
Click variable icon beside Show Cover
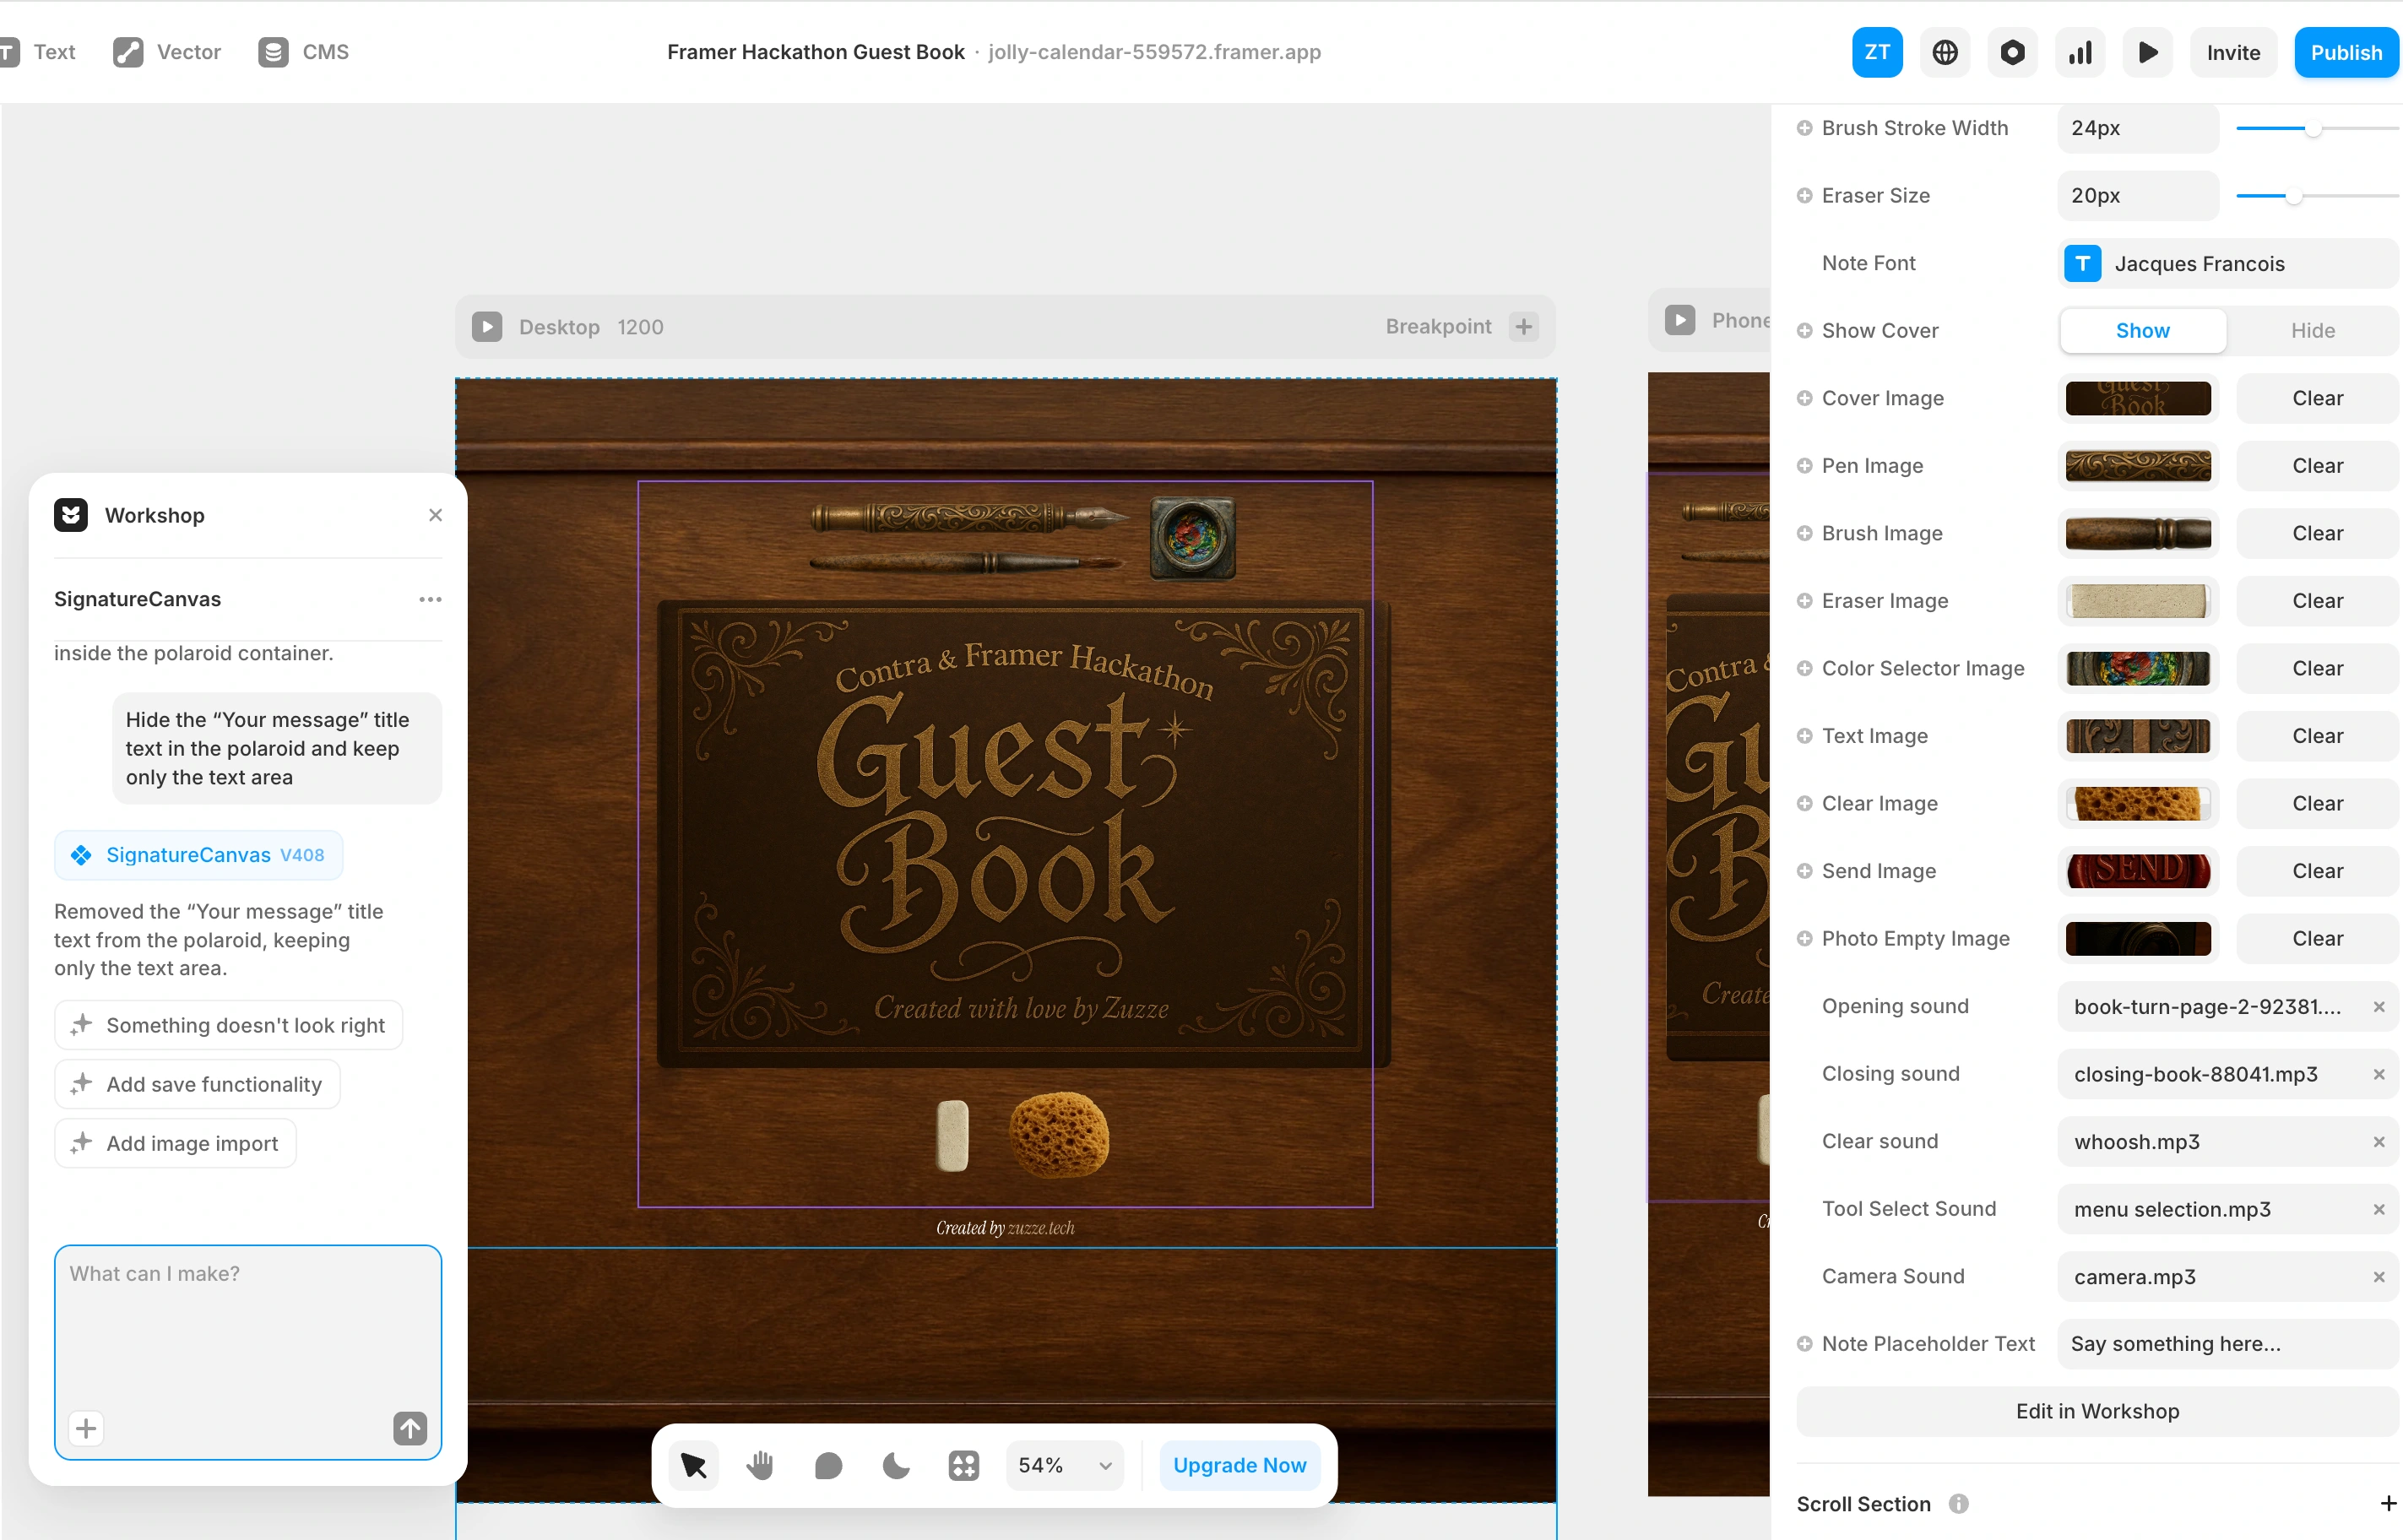pos(1804,331)
